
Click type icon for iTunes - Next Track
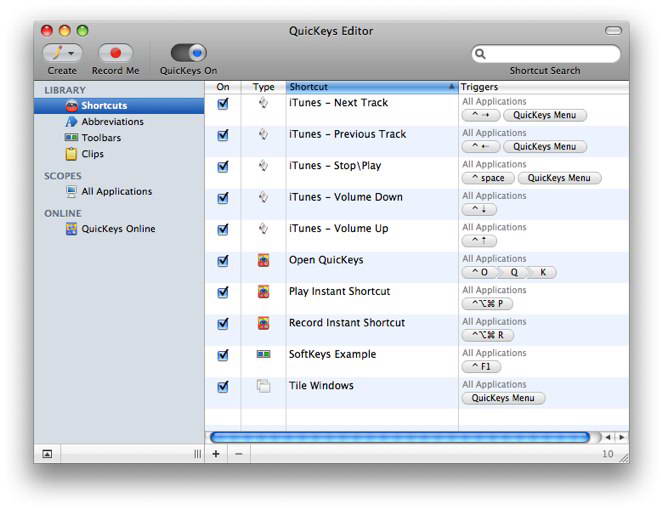click(x=263, y=103)
